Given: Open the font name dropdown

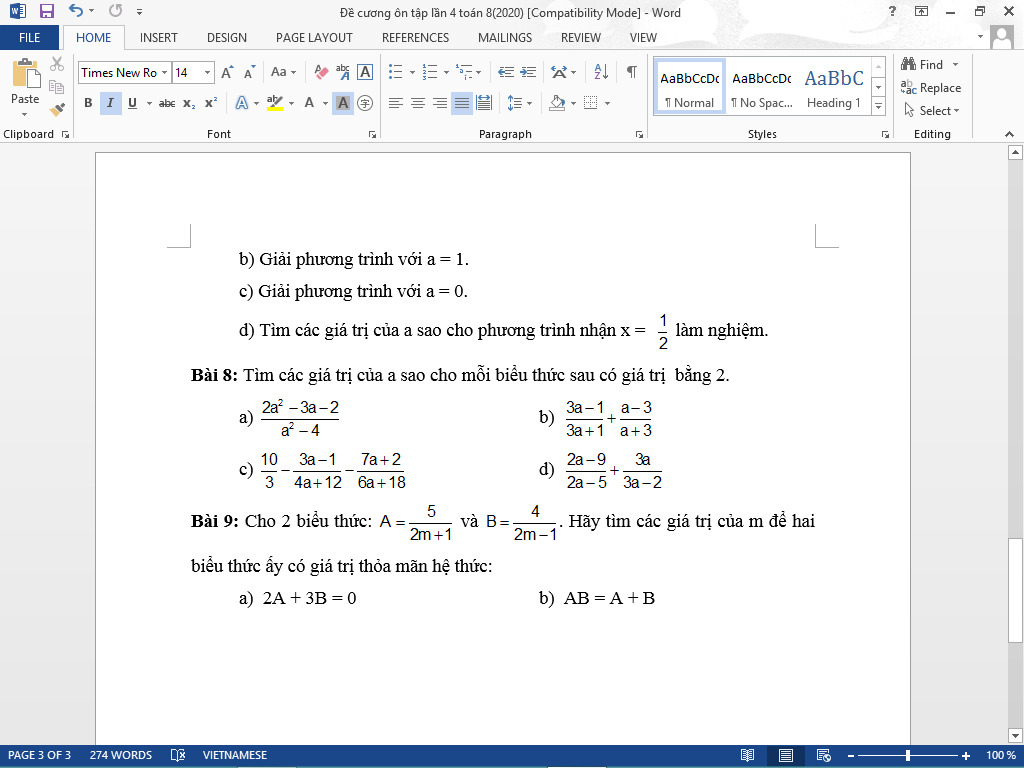Looking at the screenshot, I should [165, 72].
